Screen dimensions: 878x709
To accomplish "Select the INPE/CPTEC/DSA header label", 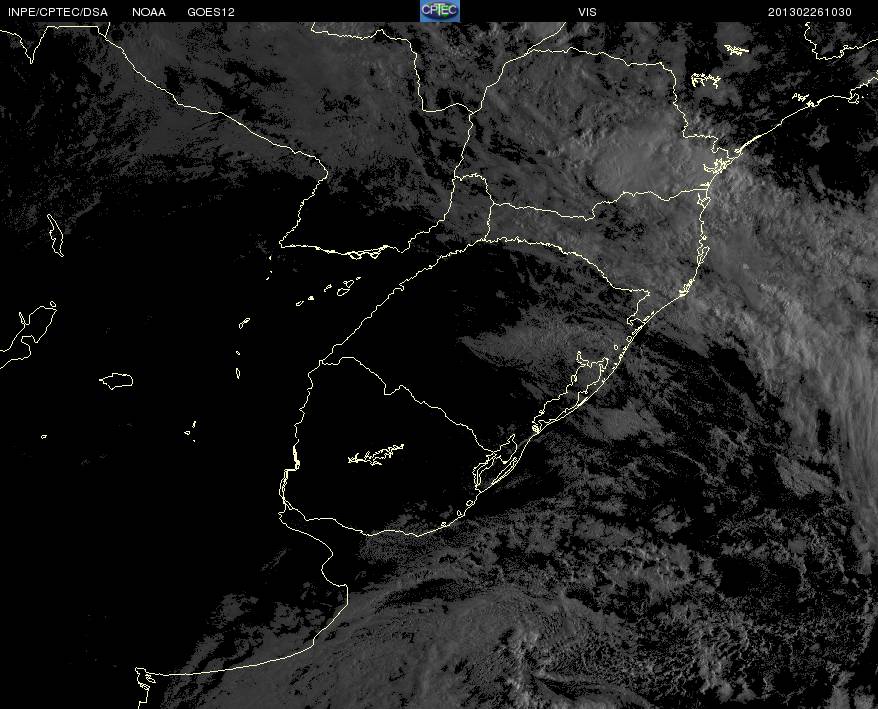I will click(x=58, y=12).
